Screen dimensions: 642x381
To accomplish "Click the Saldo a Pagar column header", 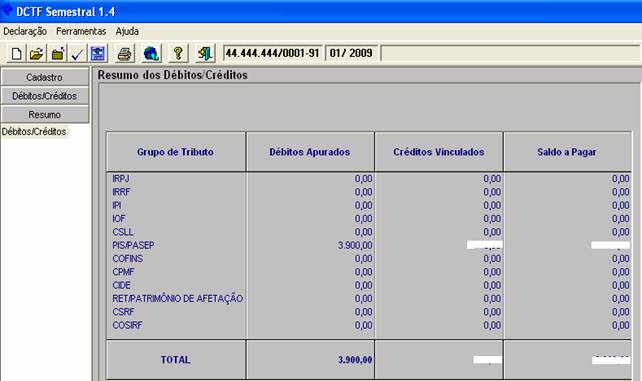I will point(567,152).
